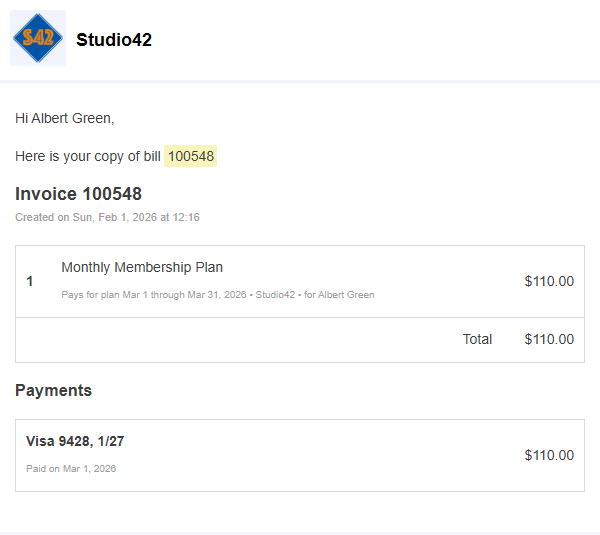This screenshot has width=600, height=535.
Task: Click the Visa payment card box
Action: point(300,455)
